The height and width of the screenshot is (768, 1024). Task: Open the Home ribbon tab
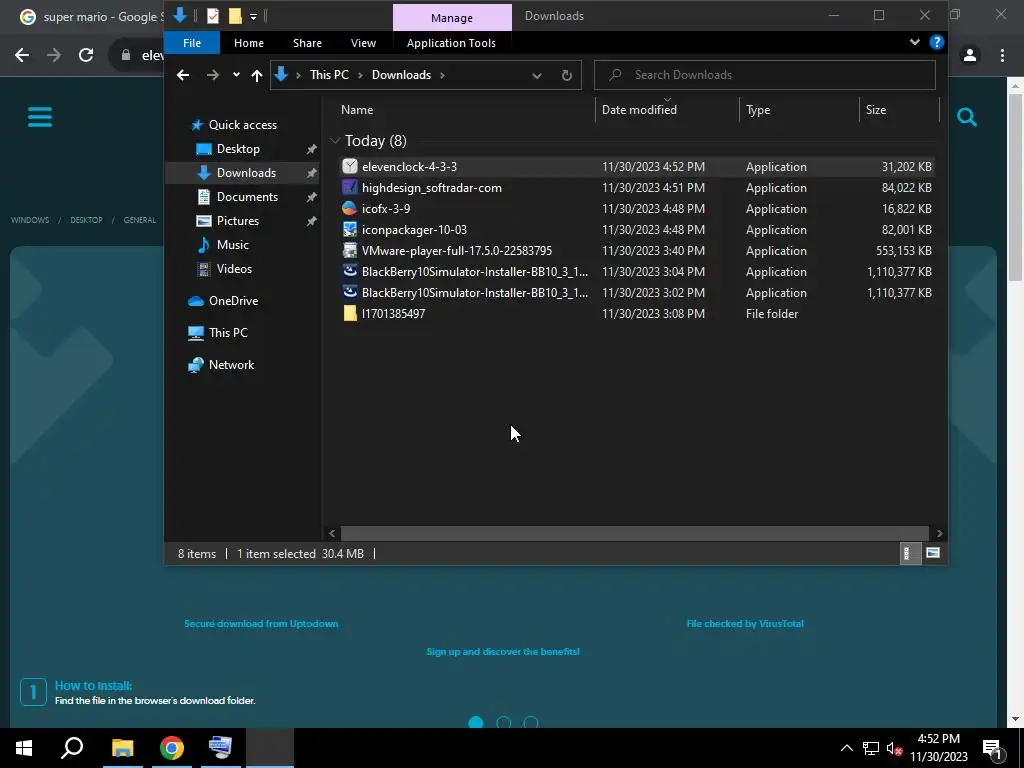[249, 43]
